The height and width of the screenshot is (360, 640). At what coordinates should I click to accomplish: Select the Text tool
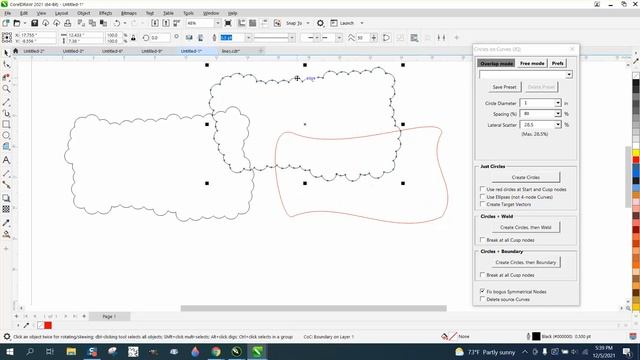click(x=6, y=160)
